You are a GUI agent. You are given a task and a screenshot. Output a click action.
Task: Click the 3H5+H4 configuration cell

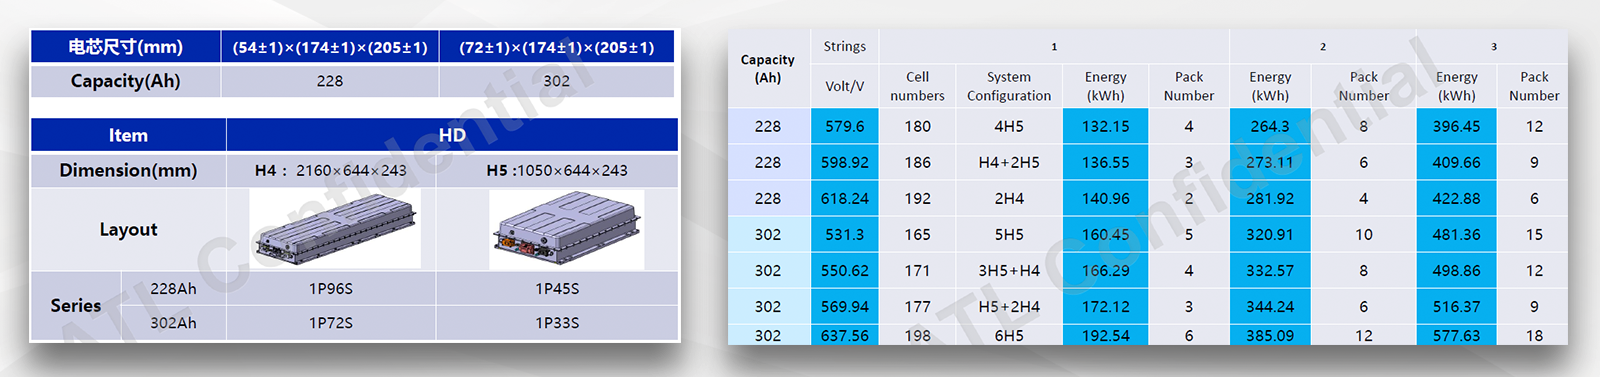tap(1009, 270)
